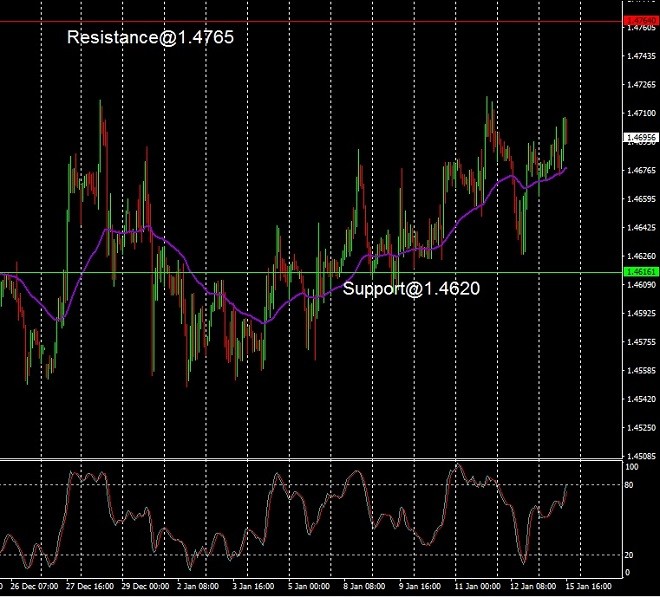Screen dimensions: 660x597
Task: Click the oscillator 80 level label
Action: (x=629, y=485)
